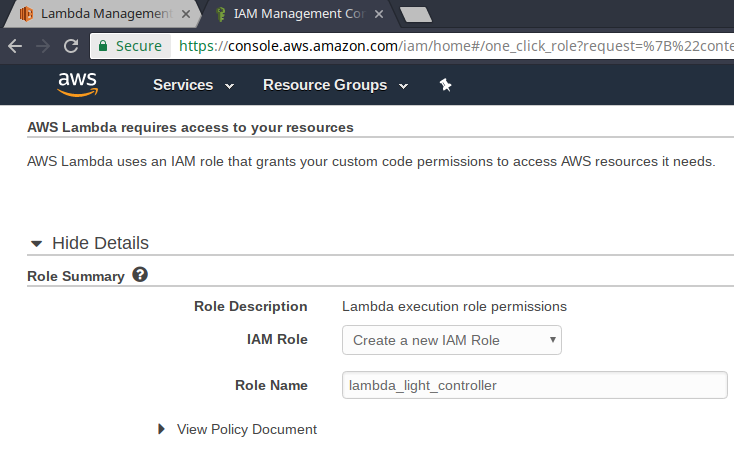The height and width of the screenshot is (451, 734).
Task: Click the View Policy Document link
Action: pos(247,429)
